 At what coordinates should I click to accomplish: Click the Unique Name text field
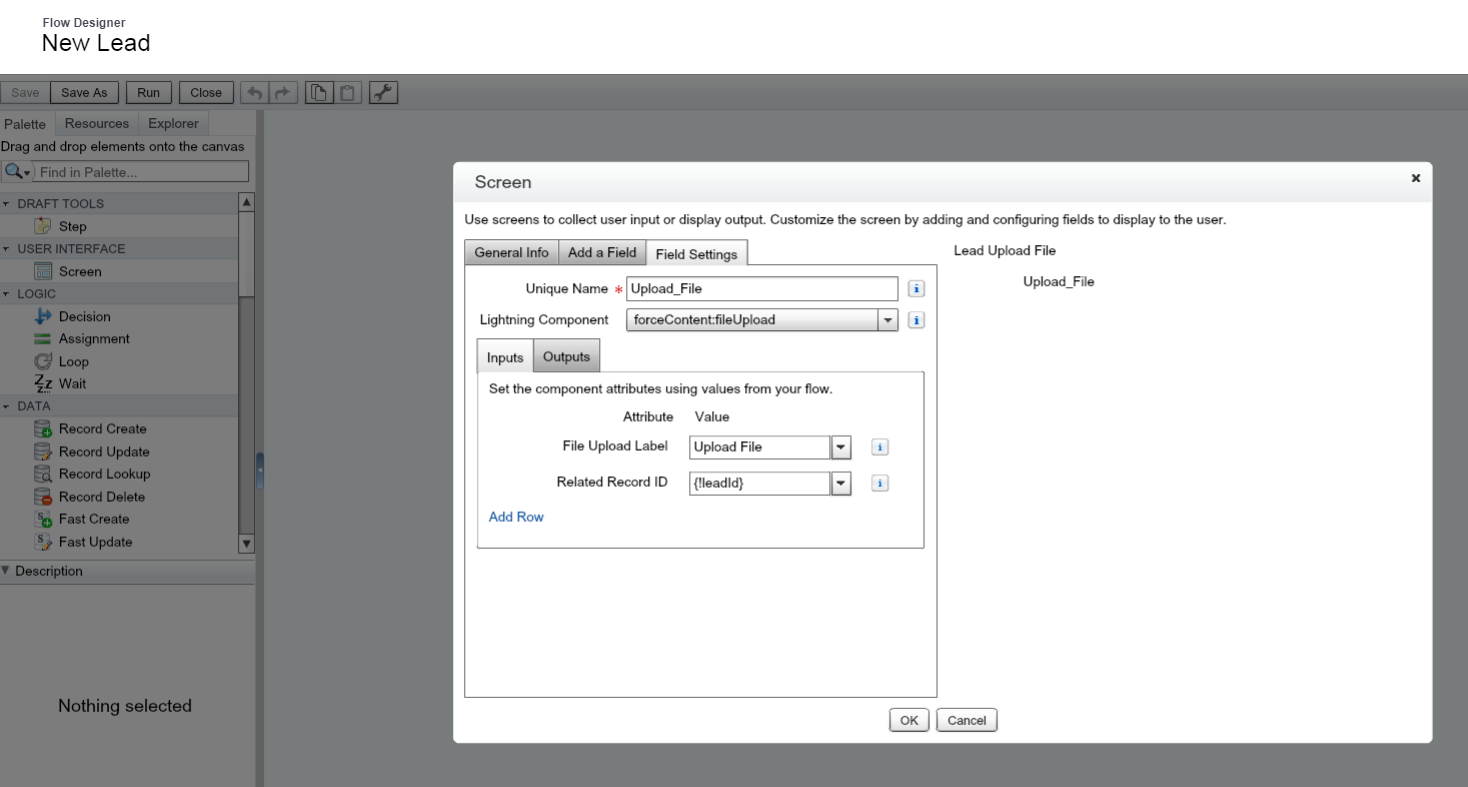pos(762,289)
